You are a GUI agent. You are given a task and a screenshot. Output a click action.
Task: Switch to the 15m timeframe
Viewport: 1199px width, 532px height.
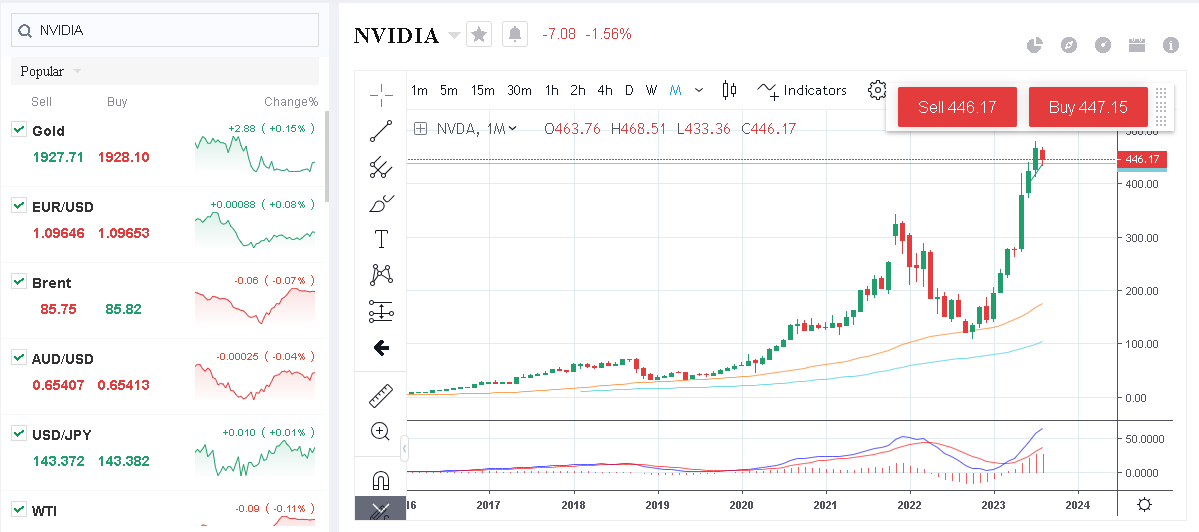482,90
